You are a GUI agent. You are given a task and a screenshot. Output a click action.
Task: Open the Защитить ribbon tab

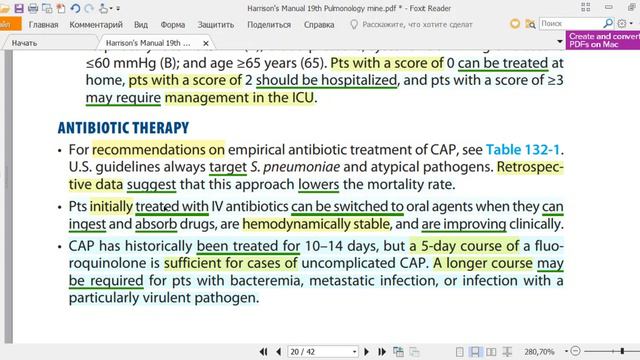(x=216, y=24)
